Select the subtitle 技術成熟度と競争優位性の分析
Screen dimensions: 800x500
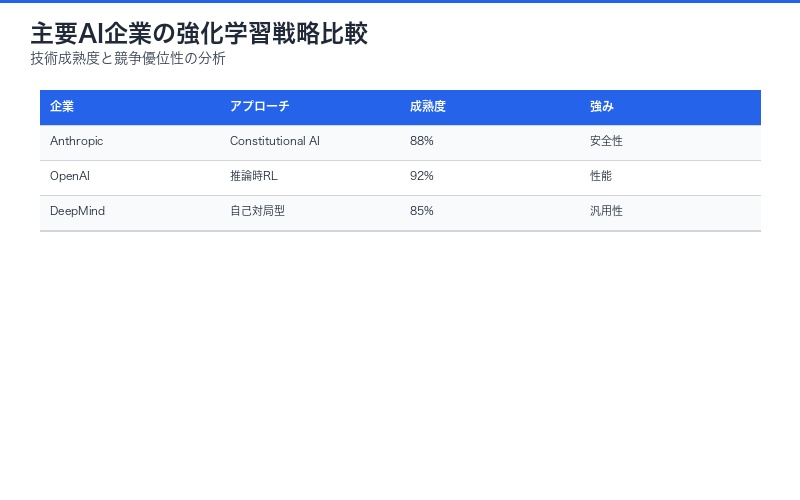coord(128,58)
